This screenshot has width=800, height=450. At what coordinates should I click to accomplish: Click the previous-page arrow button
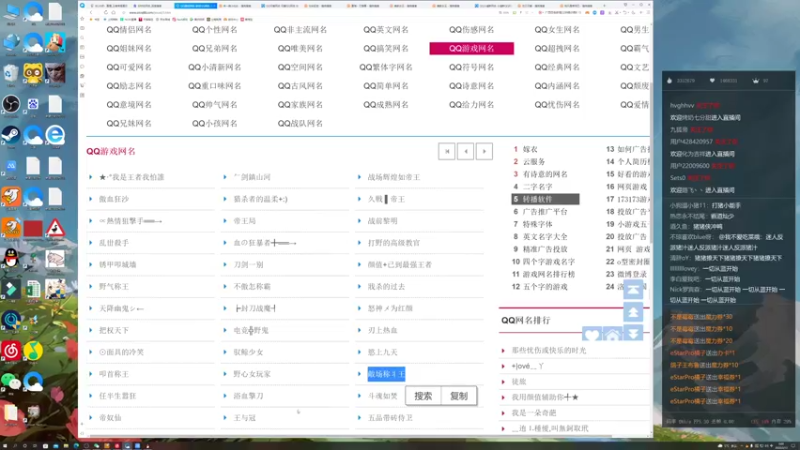[x=465, y=151]
